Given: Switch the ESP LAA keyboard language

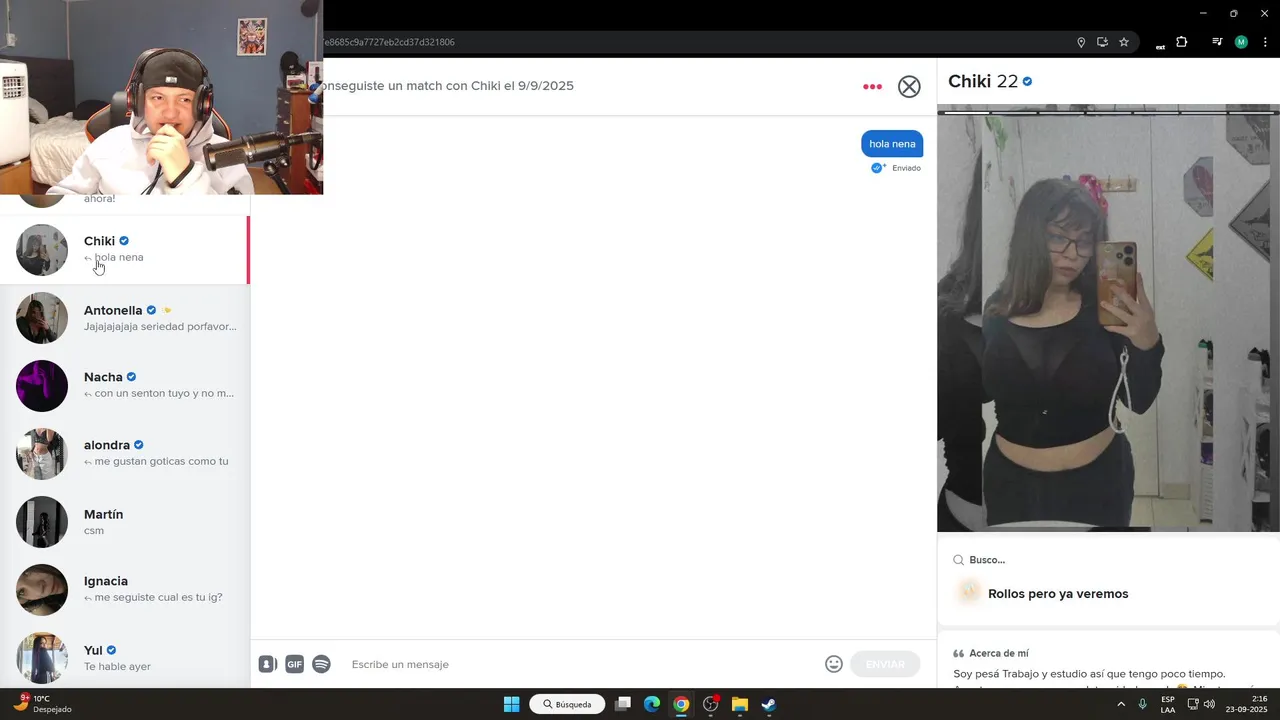Looking at the screenshot, I should [1168, 704].
